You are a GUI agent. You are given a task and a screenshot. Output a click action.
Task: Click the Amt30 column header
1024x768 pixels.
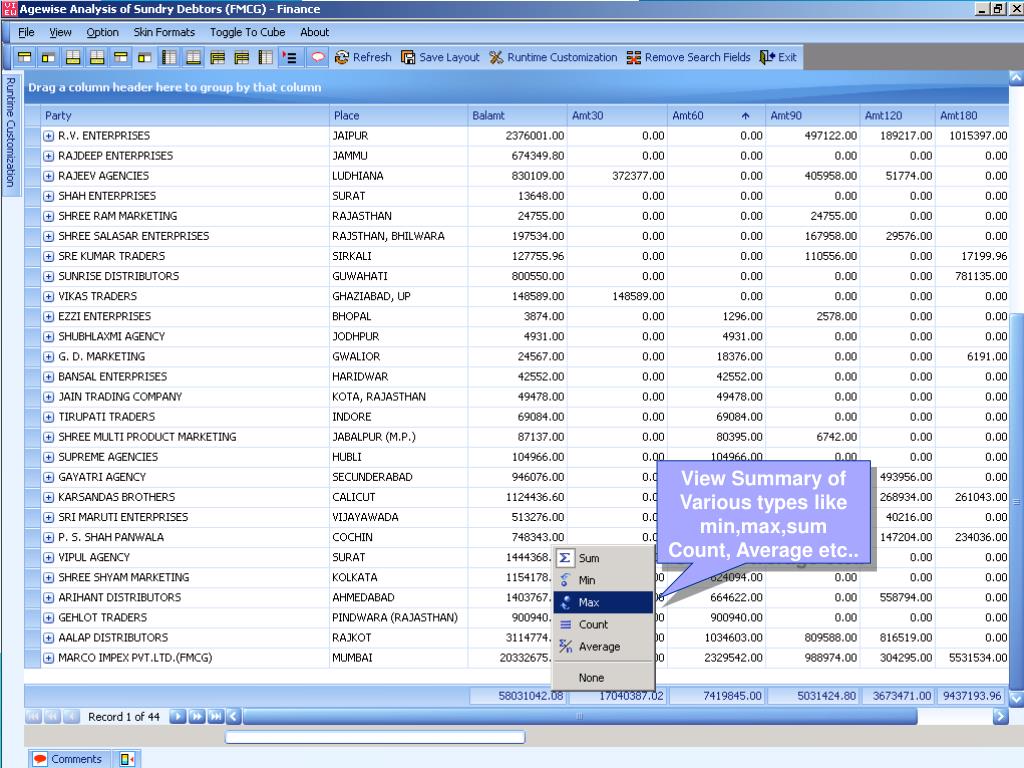pos(617,116)
